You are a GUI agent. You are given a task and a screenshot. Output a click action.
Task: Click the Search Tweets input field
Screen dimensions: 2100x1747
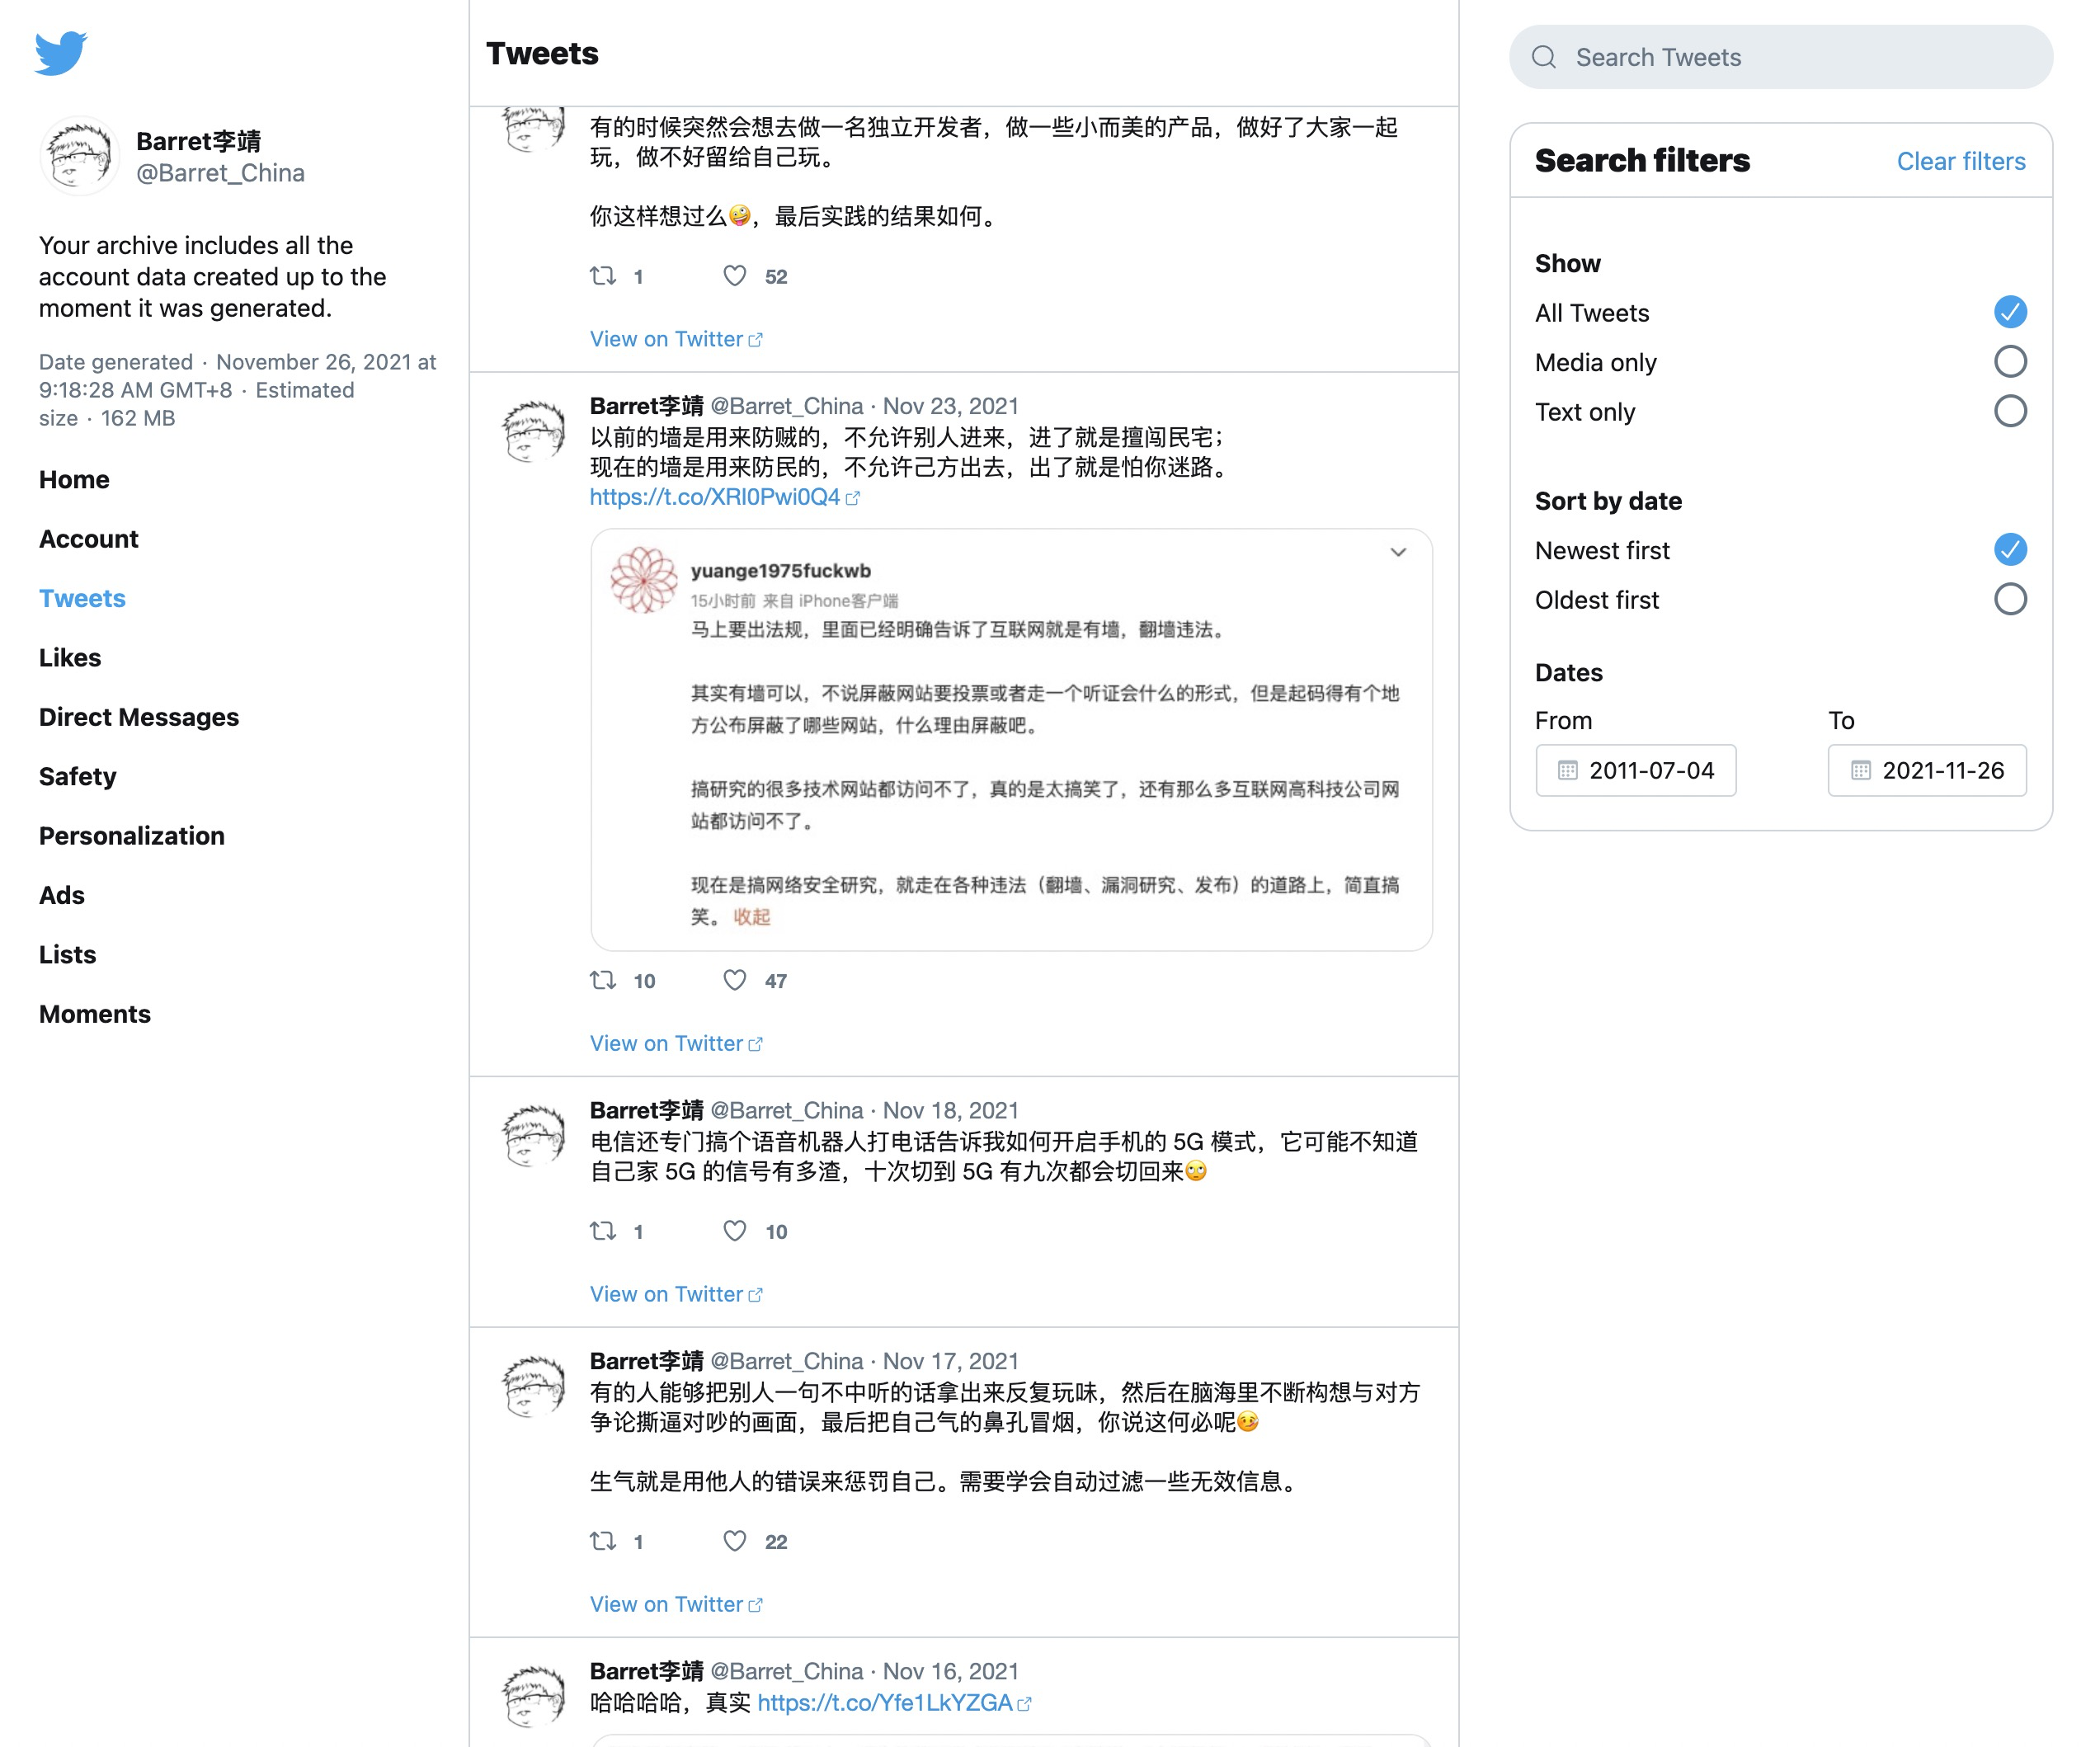coord(1800,57)
